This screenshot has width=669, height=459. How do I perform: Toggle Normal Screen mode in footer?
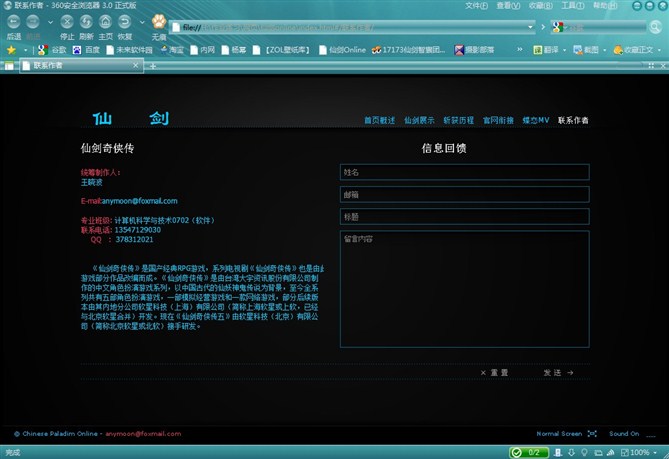point(559,433)
